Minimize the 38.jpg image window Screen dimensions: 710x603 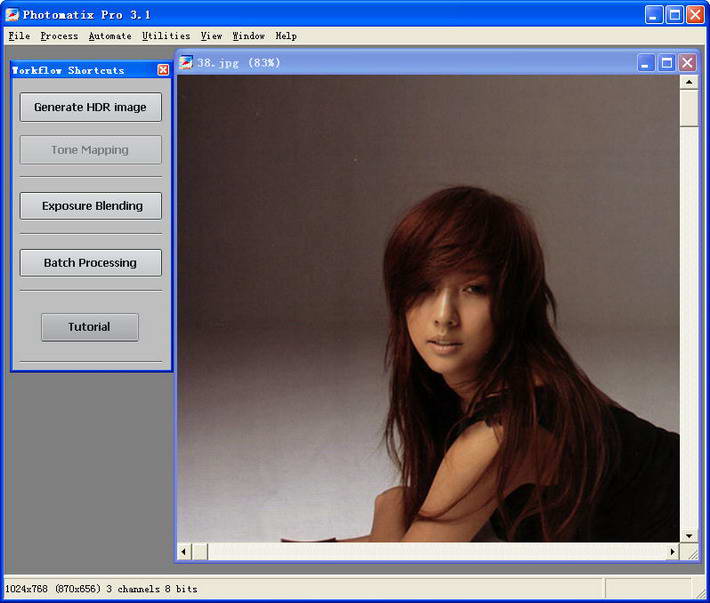647,62
